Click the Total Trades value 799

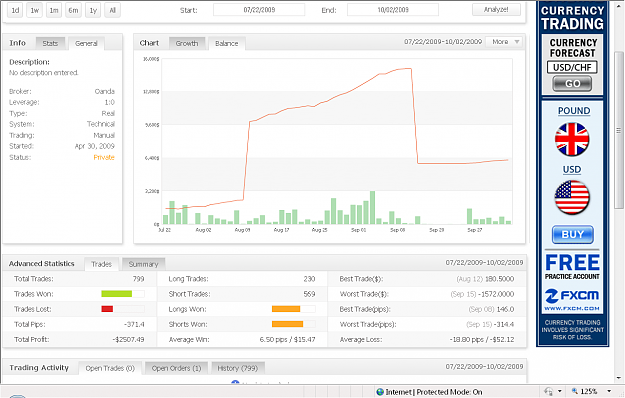pos(138,279)
